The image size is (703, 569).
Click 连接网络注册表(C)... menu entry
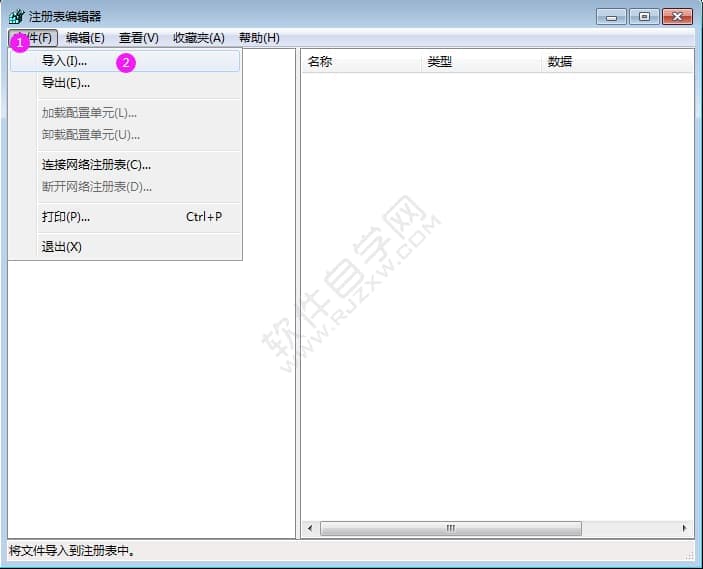coord(96,165)
